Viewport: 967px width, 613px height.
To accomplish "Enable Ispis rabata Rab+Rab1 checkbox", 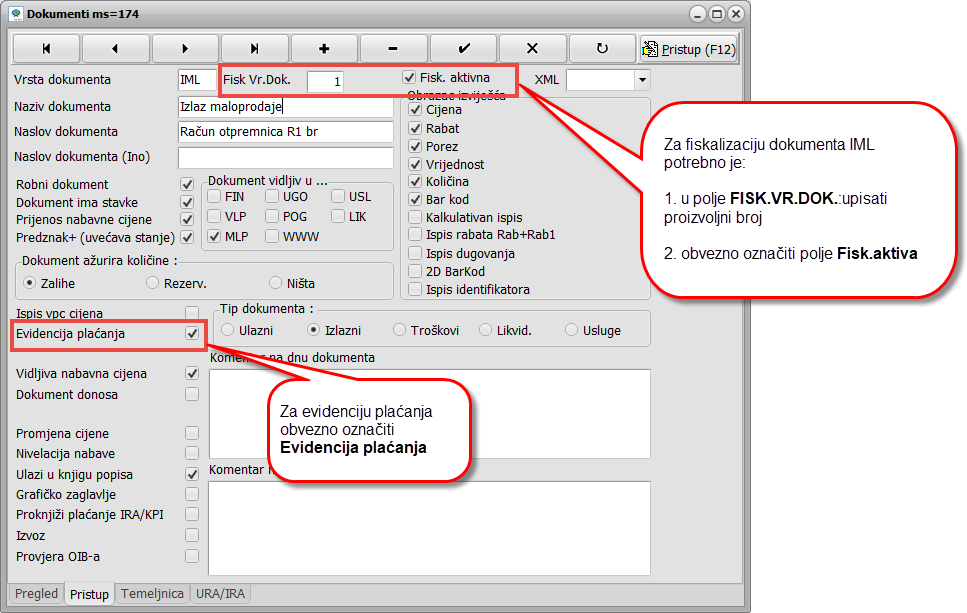I will (x=415, y=234).
